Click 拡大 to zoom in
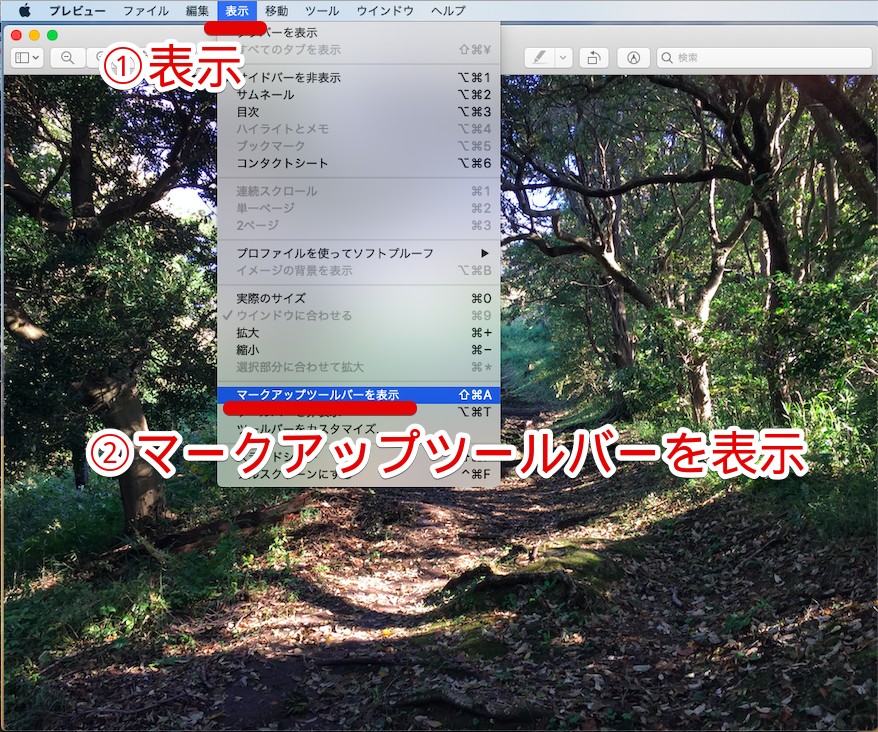Image resolution: width=878 pixels, height=732 pixels. [x=247, y=332]
